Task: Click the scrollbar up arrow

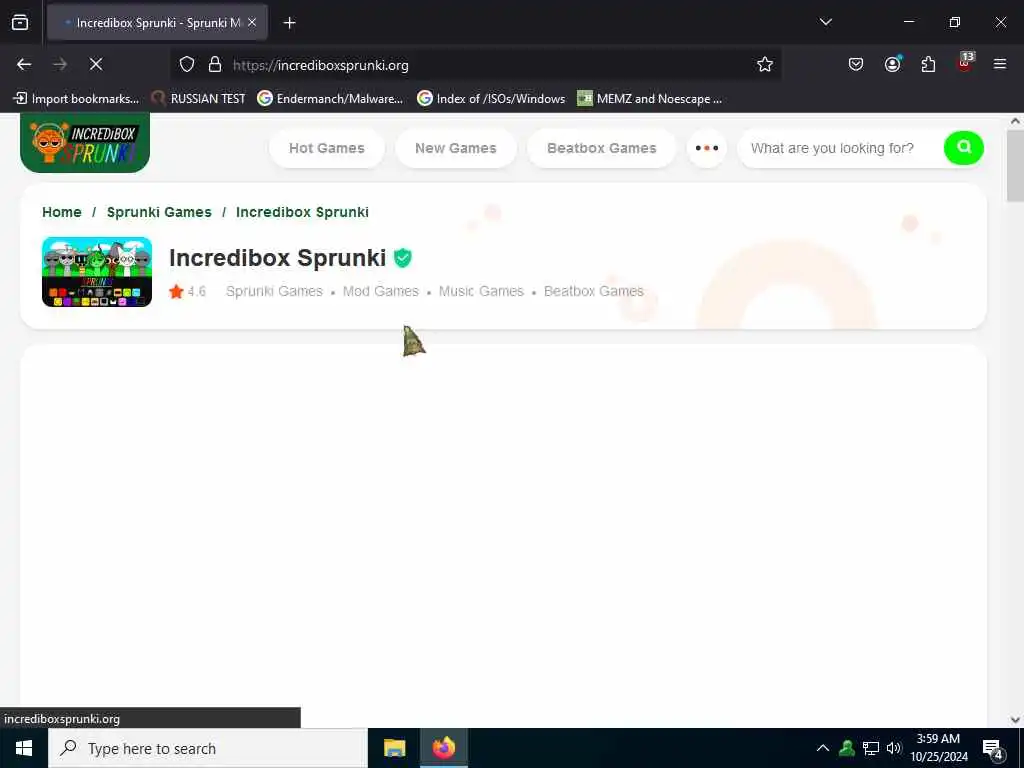Action: (x=1015, y=121)
